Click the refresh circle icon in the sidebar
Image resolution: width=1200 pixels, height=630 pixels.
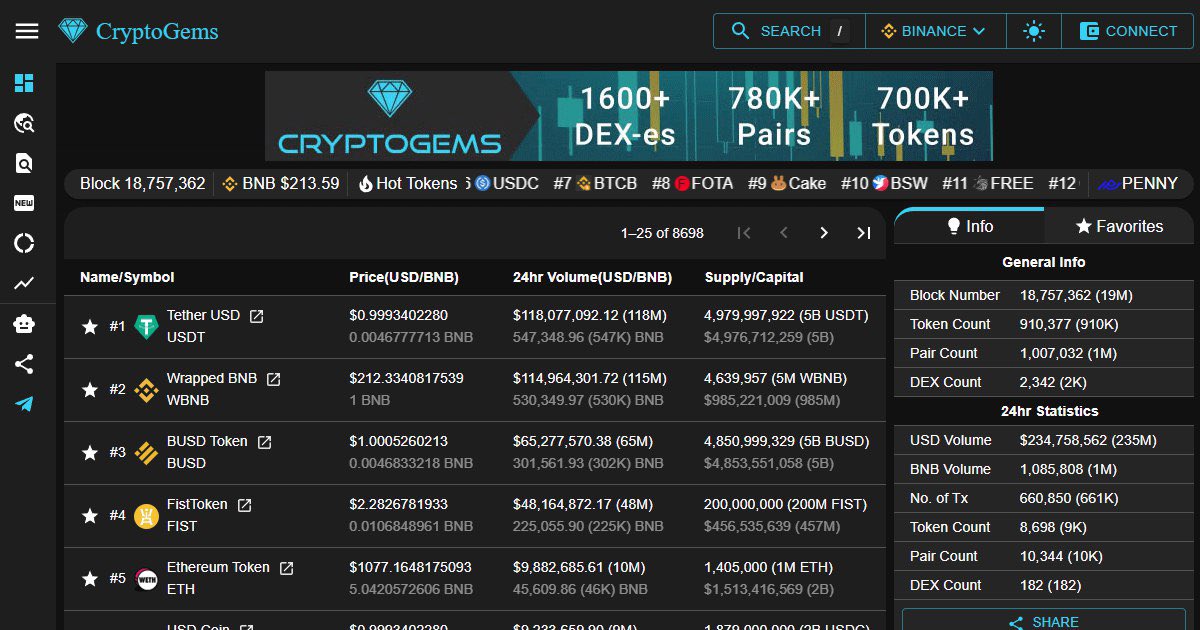(x=26, y=243)
